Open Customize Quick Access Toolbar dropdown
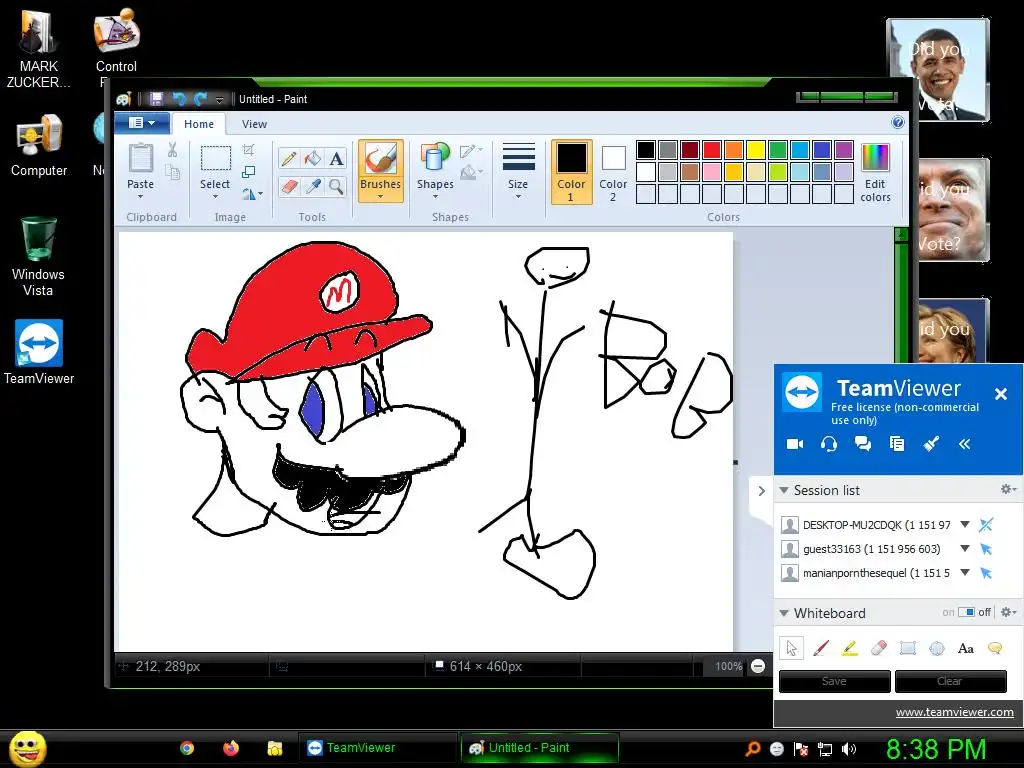 (219, 99)
